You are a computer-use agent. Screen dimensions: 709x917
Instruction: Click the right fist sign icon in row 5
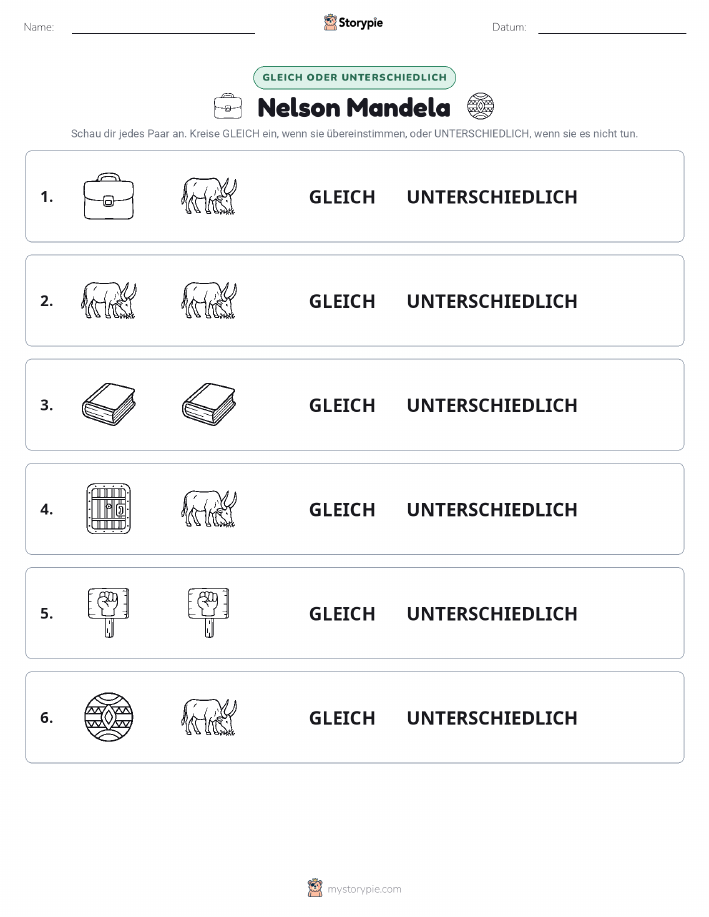tap(209, 613)
